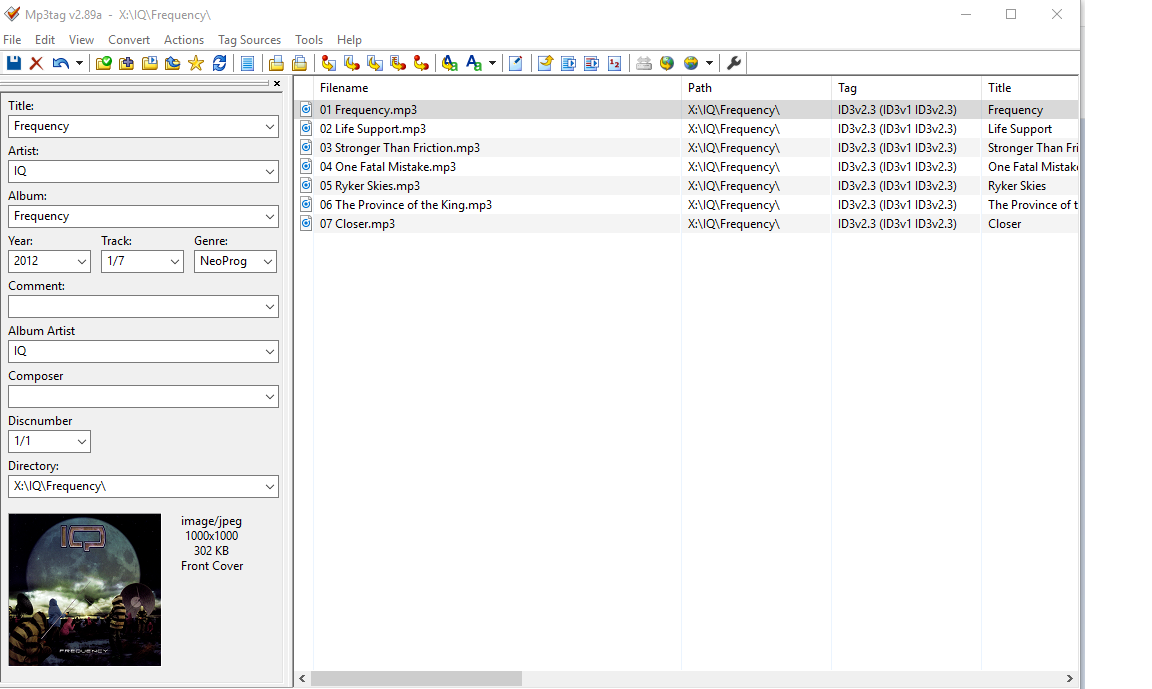Click the Actions icon with yellow arrow
The height and width of the screenshot is (689, 1152).
click(450, 63)
